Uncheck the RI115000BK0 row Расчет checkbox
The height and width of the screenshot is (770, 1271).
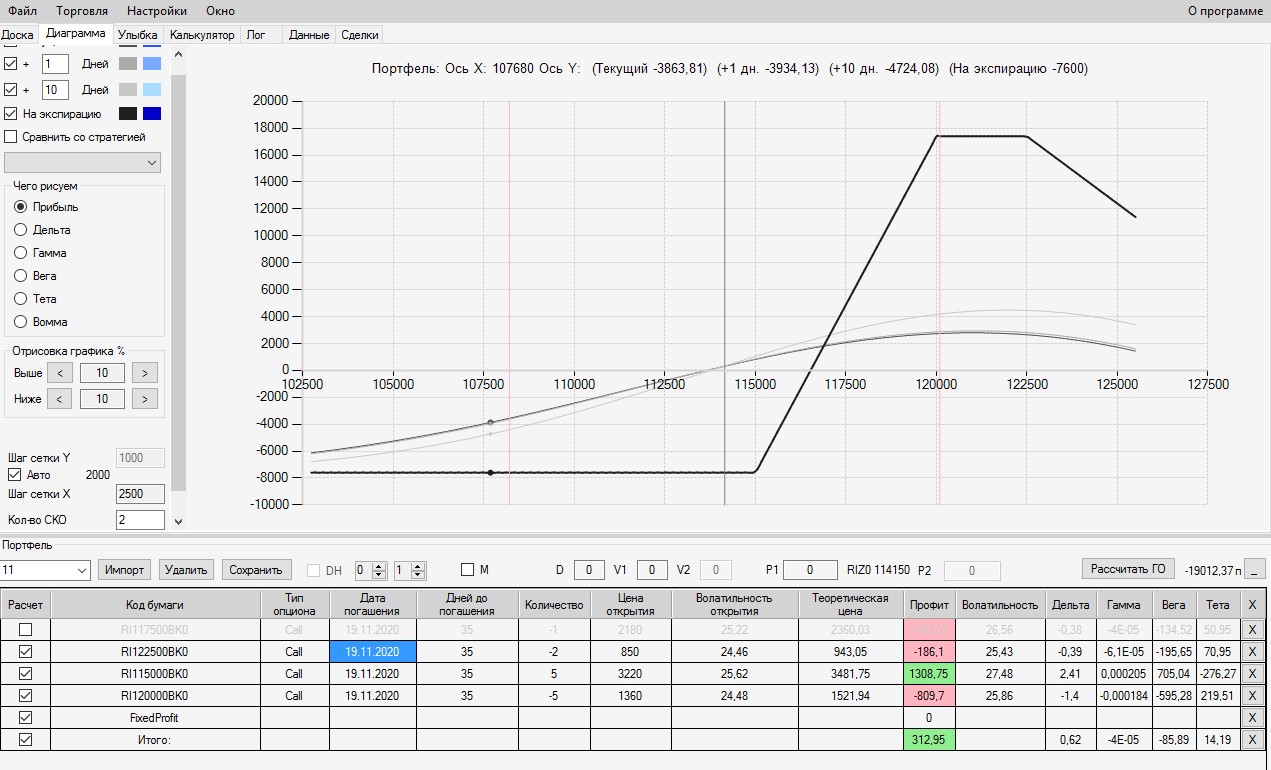pyautogui.click(x=25, y=674)
